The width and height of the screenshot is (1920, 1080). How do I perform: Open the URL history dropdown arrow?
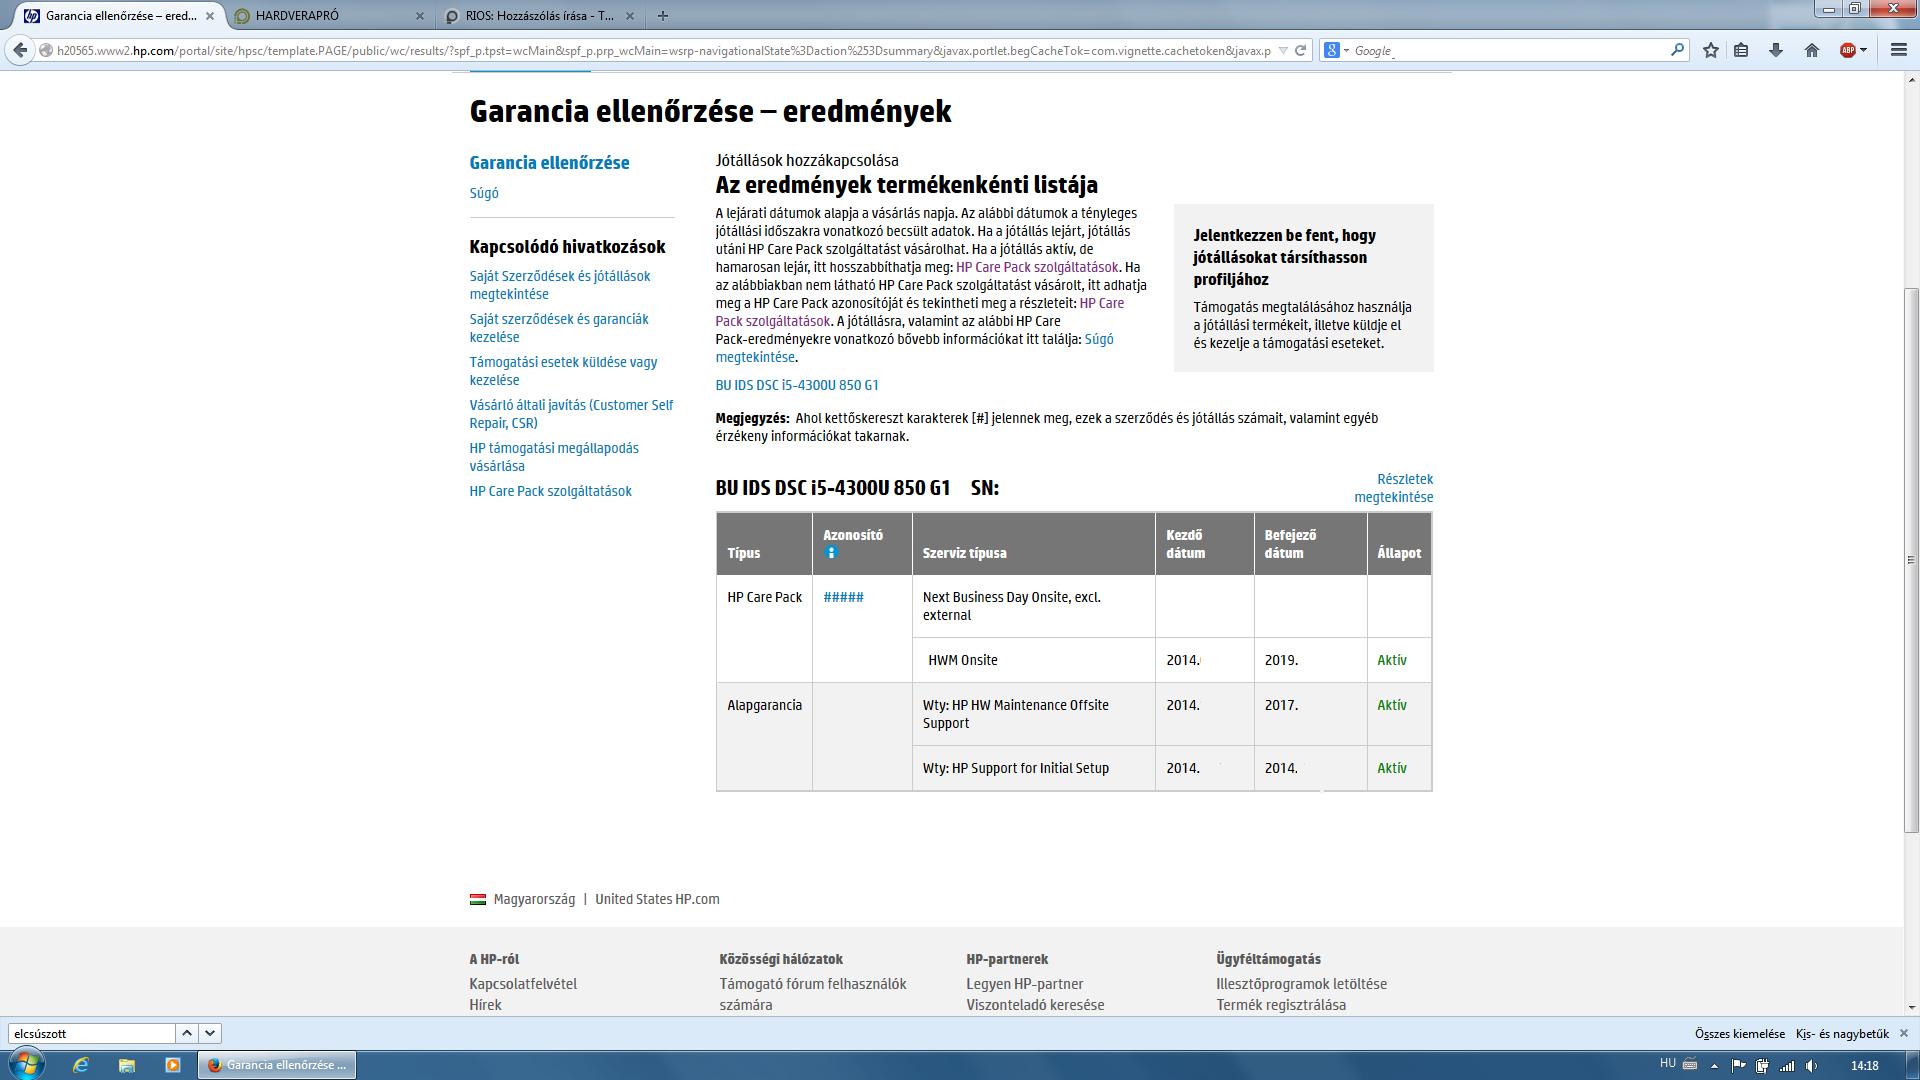click(x=1282, y=50)
